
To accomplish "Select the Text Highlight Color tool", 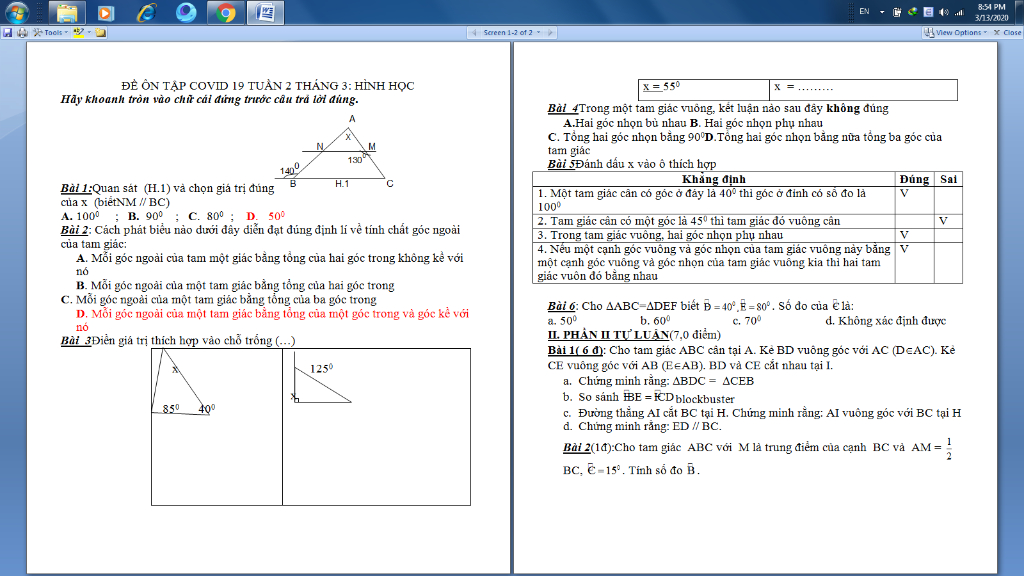I will pos(79,32).
